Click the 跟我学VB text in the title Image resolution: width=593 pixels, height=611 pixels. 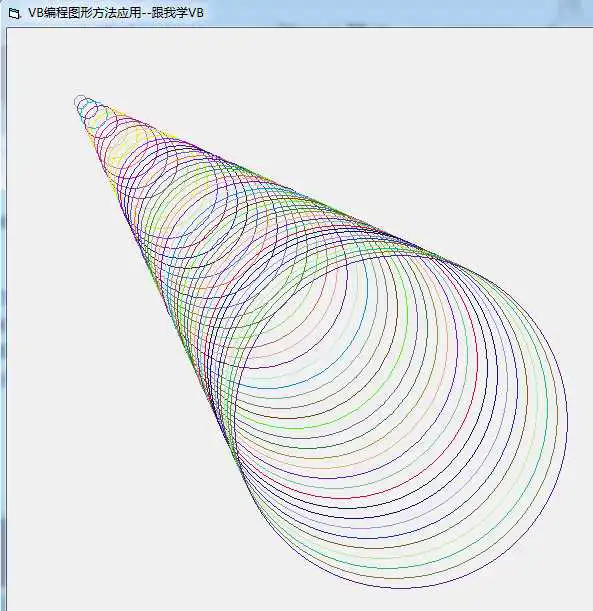point(178,13)
